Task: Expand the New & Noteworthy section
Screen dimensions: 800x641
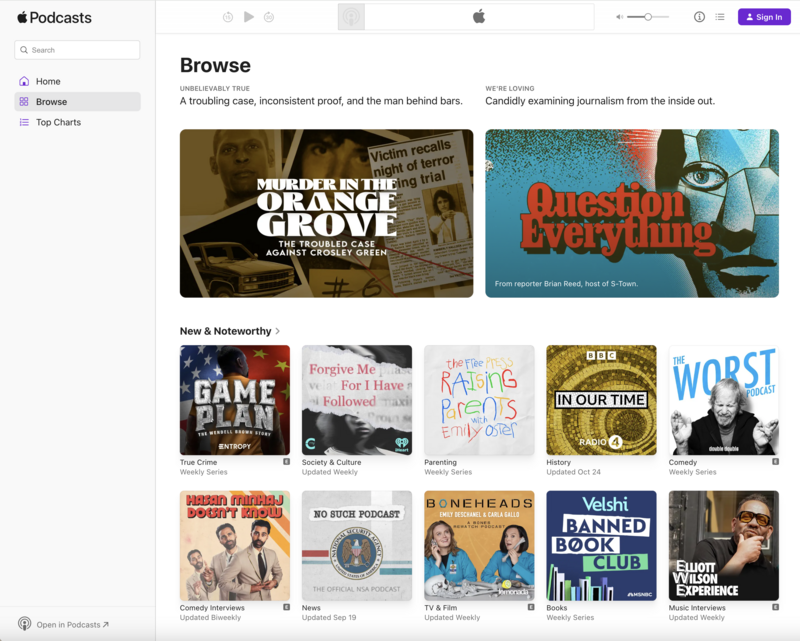Action: (x=230, y=331)
